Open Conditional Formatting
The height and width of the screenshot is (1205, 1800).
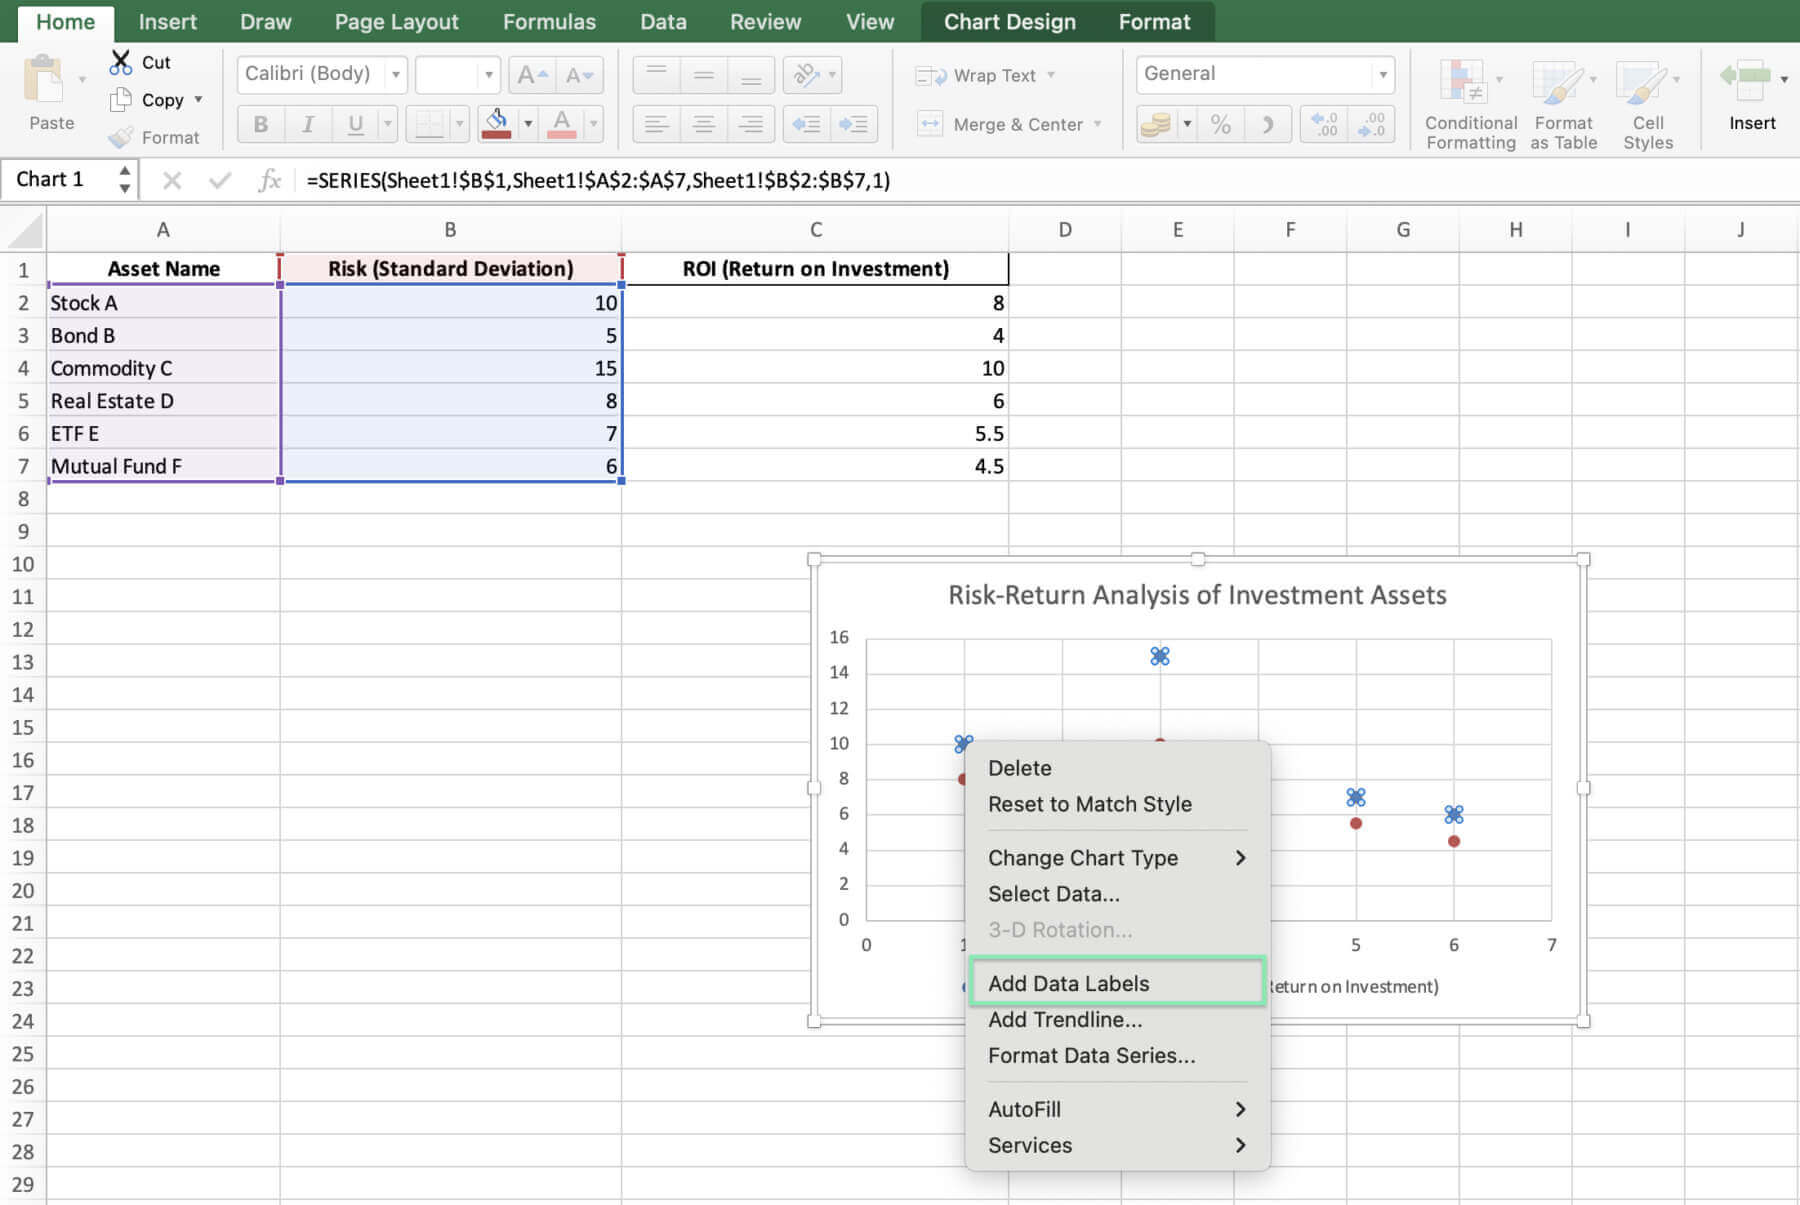tap(1470, 104)
